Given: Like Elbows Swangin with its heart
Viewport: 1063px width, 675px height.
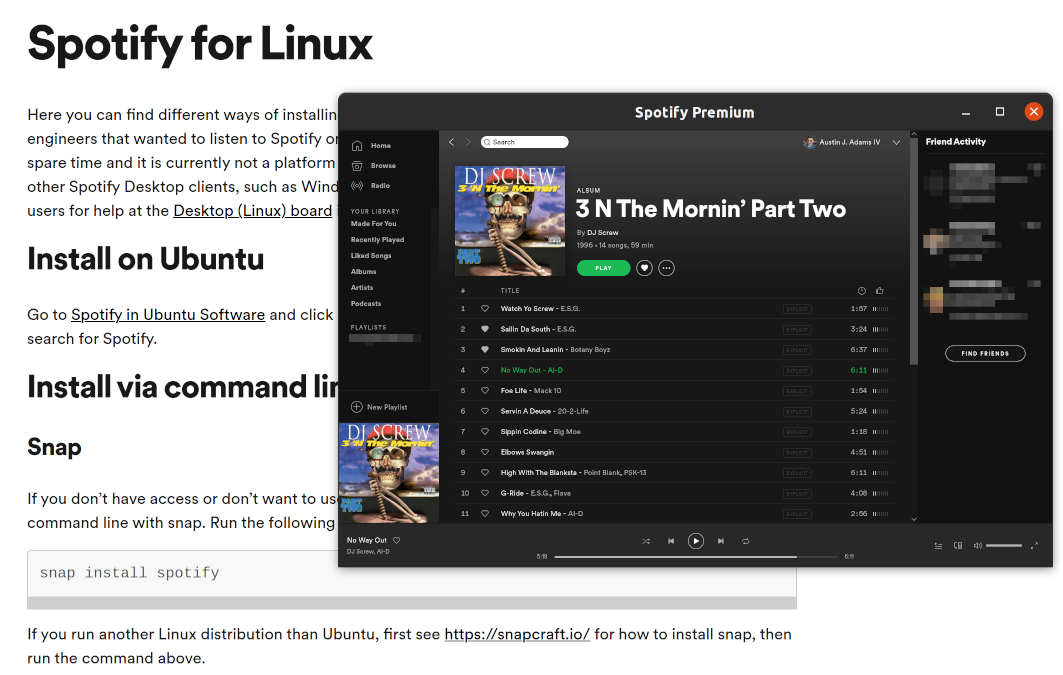Looking at the screenshot, I should [485, 452].
